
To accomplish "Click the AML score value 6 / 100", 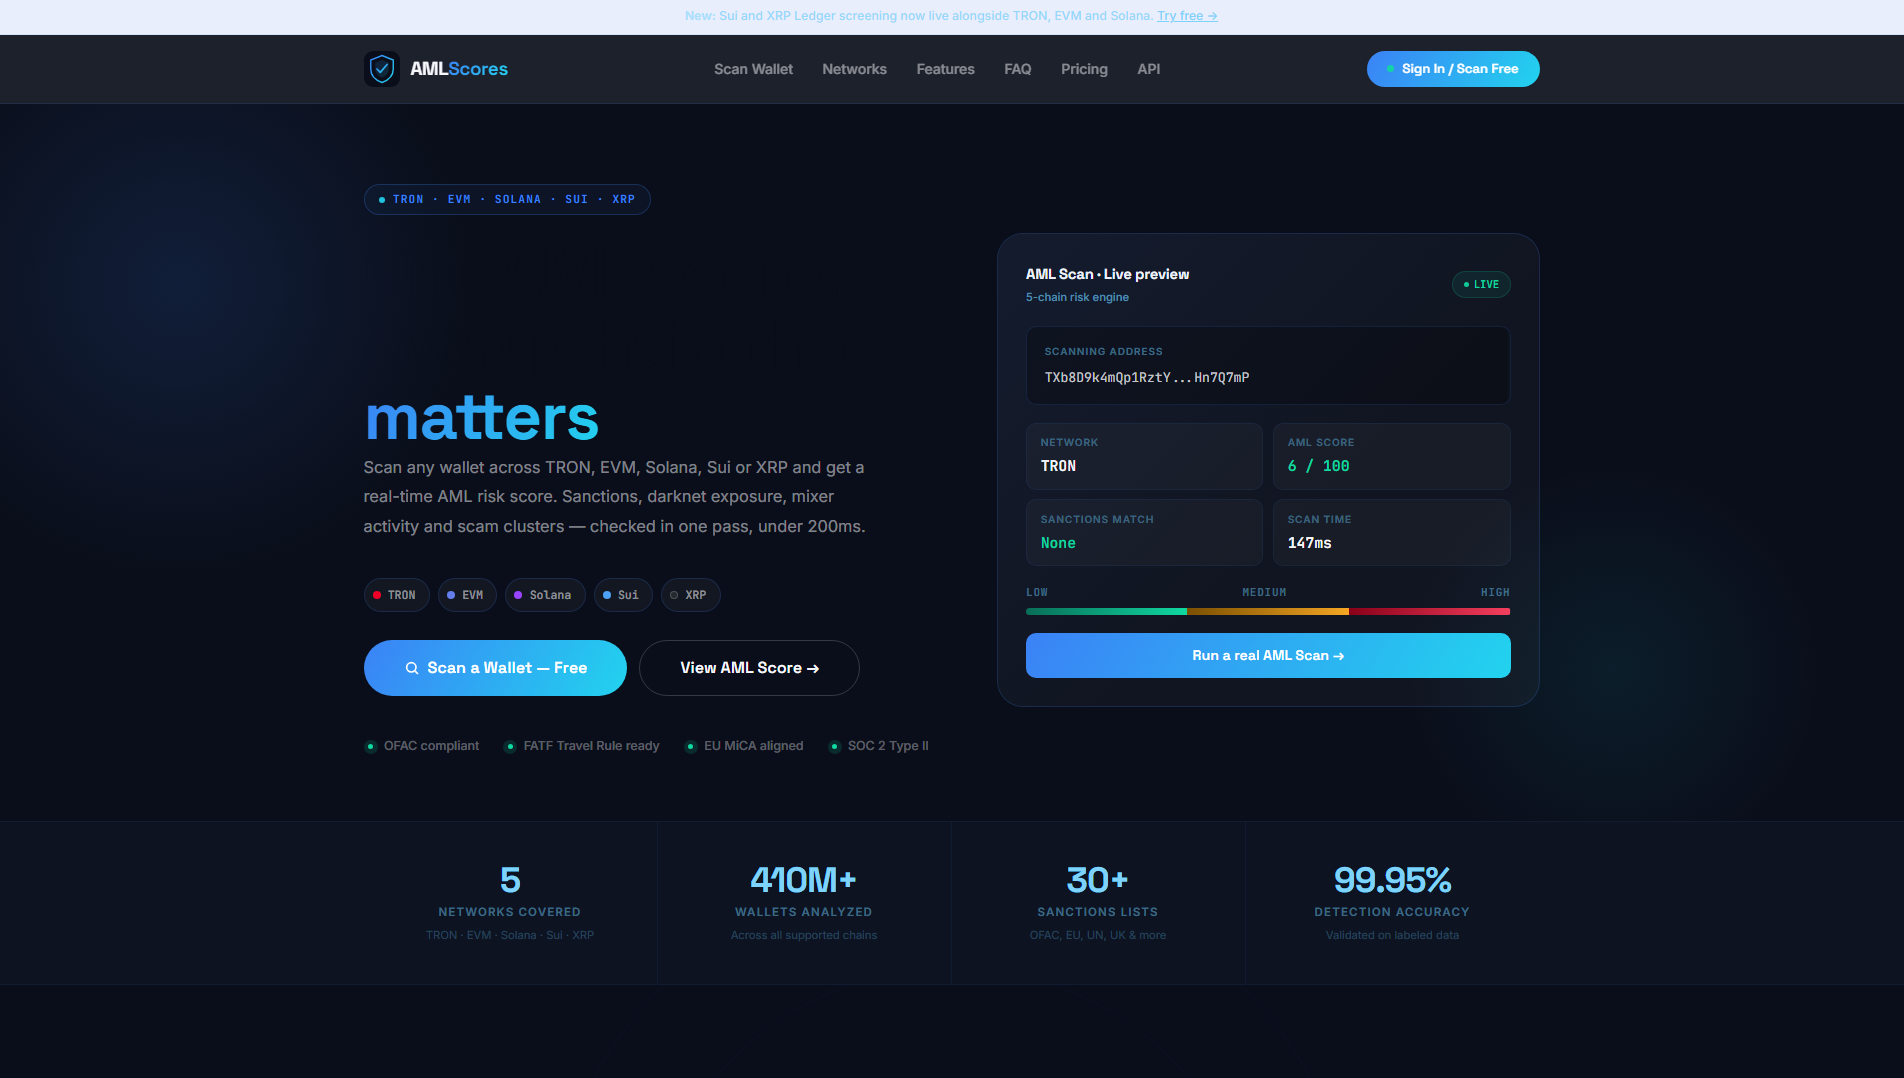I will point(1318,466).
